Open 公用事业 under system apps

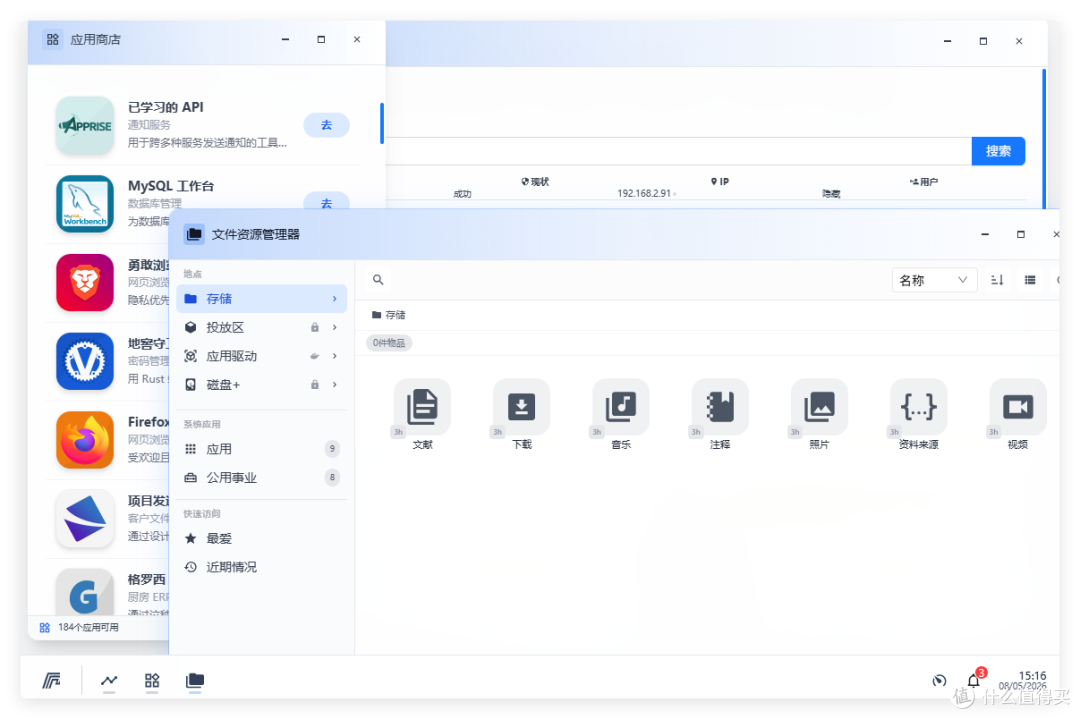tap(262, 477)
